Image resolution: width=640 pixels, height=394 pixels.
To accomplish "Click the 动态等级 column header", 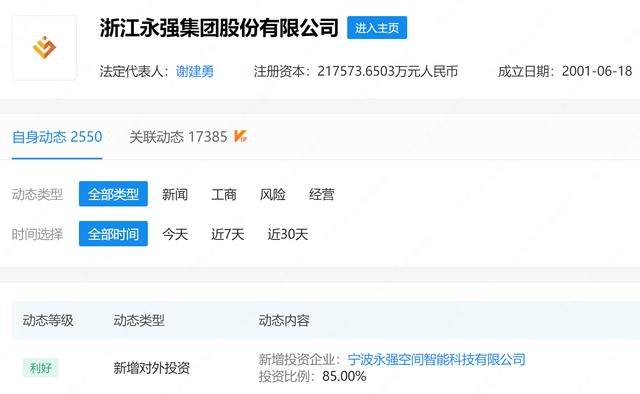I will tap(48, 321).
